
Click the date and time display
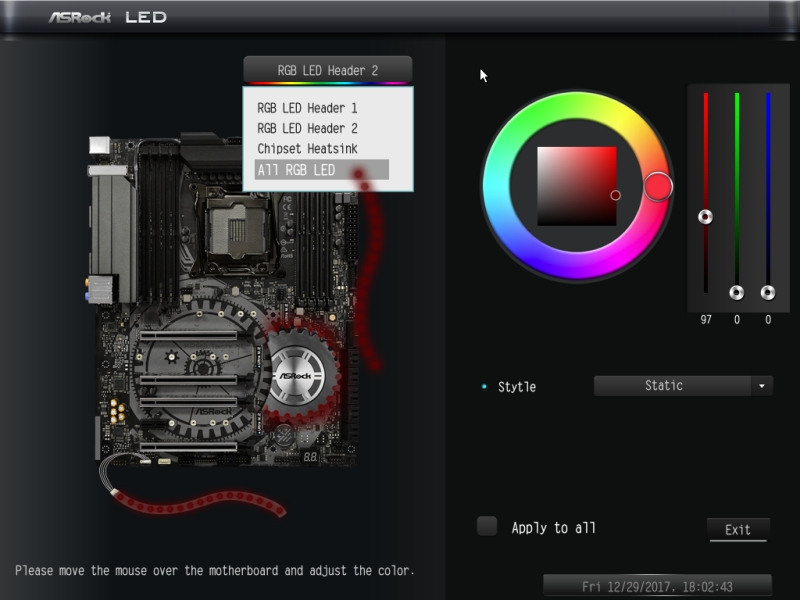[657, 587]
